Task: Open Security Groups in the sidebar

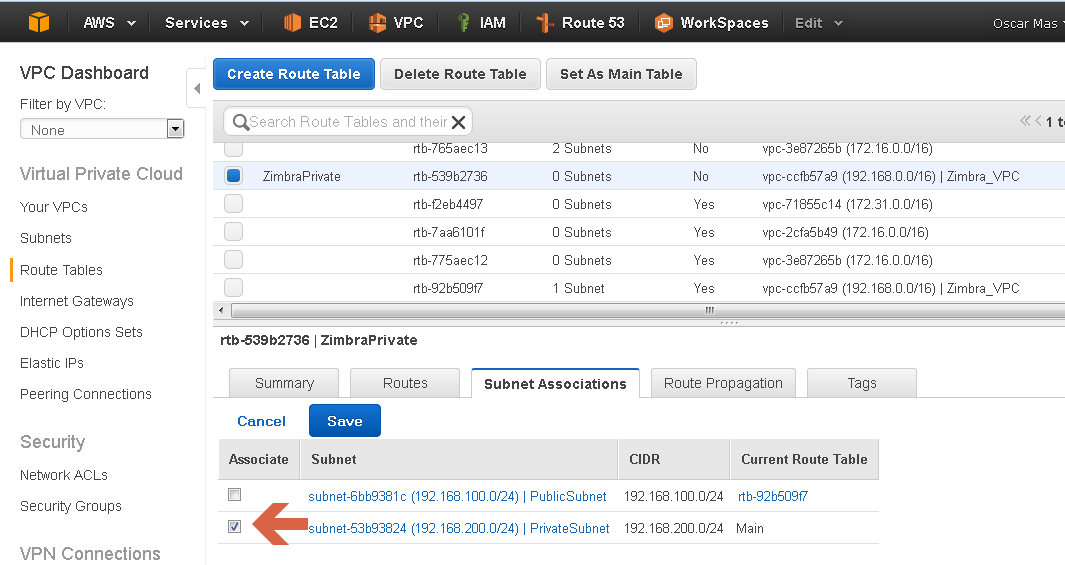Action: click(x=71, y=506)
